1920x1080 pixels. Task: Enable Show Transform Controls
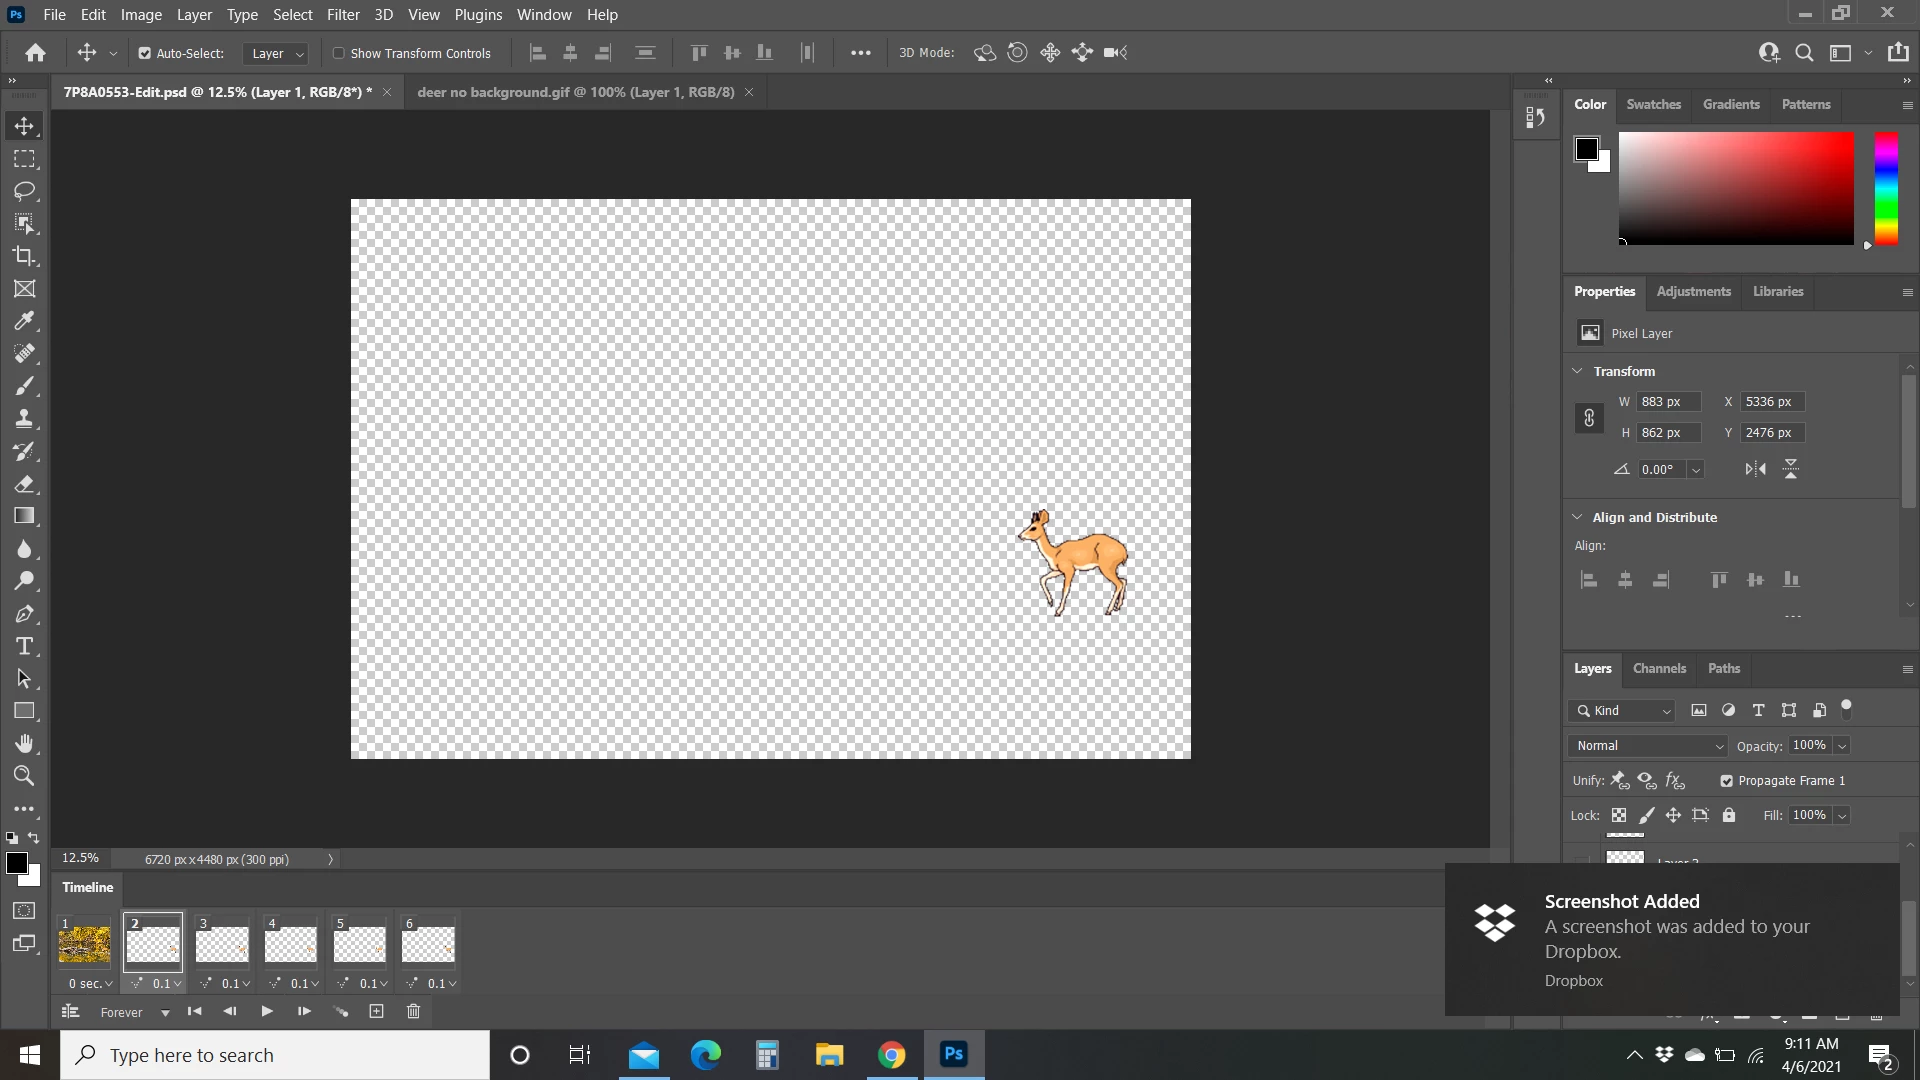(339, 53)
